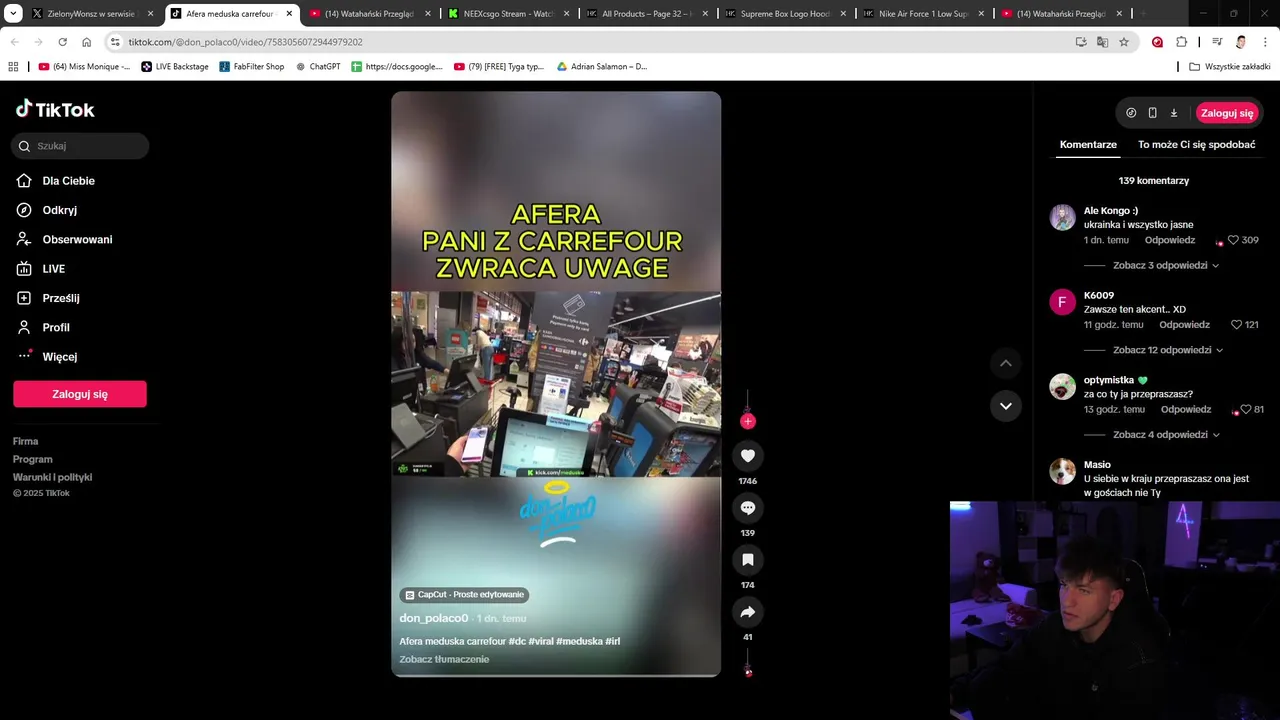Click the TikTok logo

click(x=55, y=109)
